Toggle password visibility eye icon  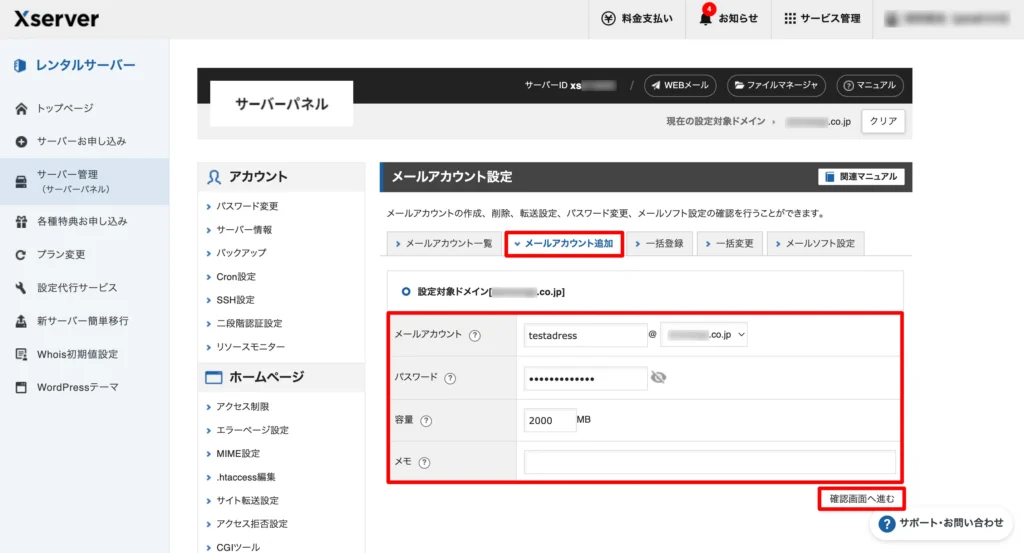(x=658, y=378)
